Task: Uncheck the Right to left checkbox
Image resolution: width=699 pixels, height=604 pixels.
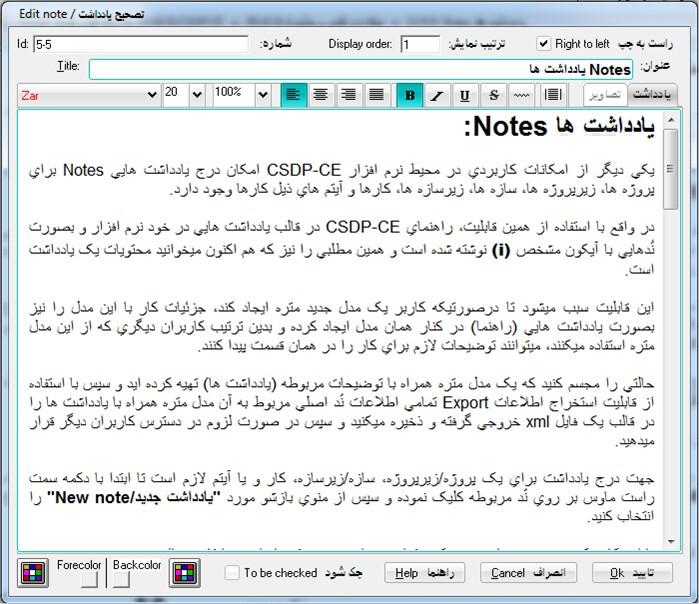Action: coord(543,44)
